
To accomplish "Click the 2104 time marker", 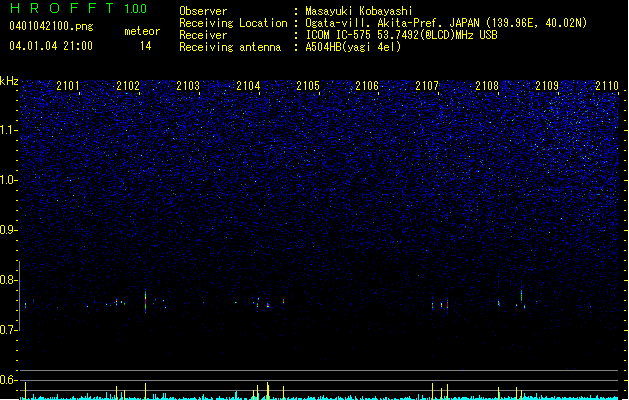I will (x=248, y=86).
